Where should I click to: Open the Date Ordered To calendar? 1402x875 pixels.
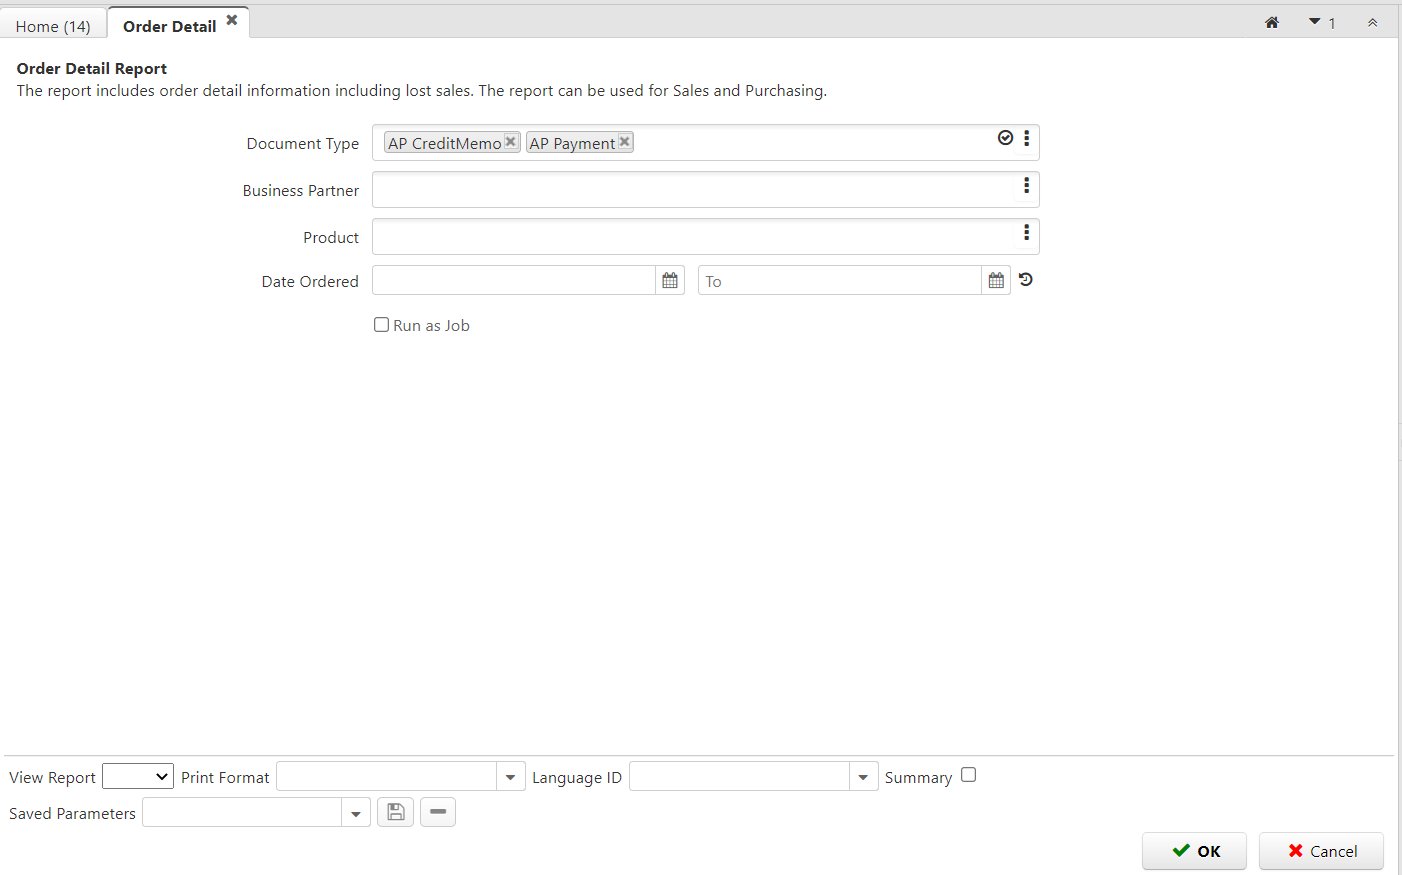[996, 281]
